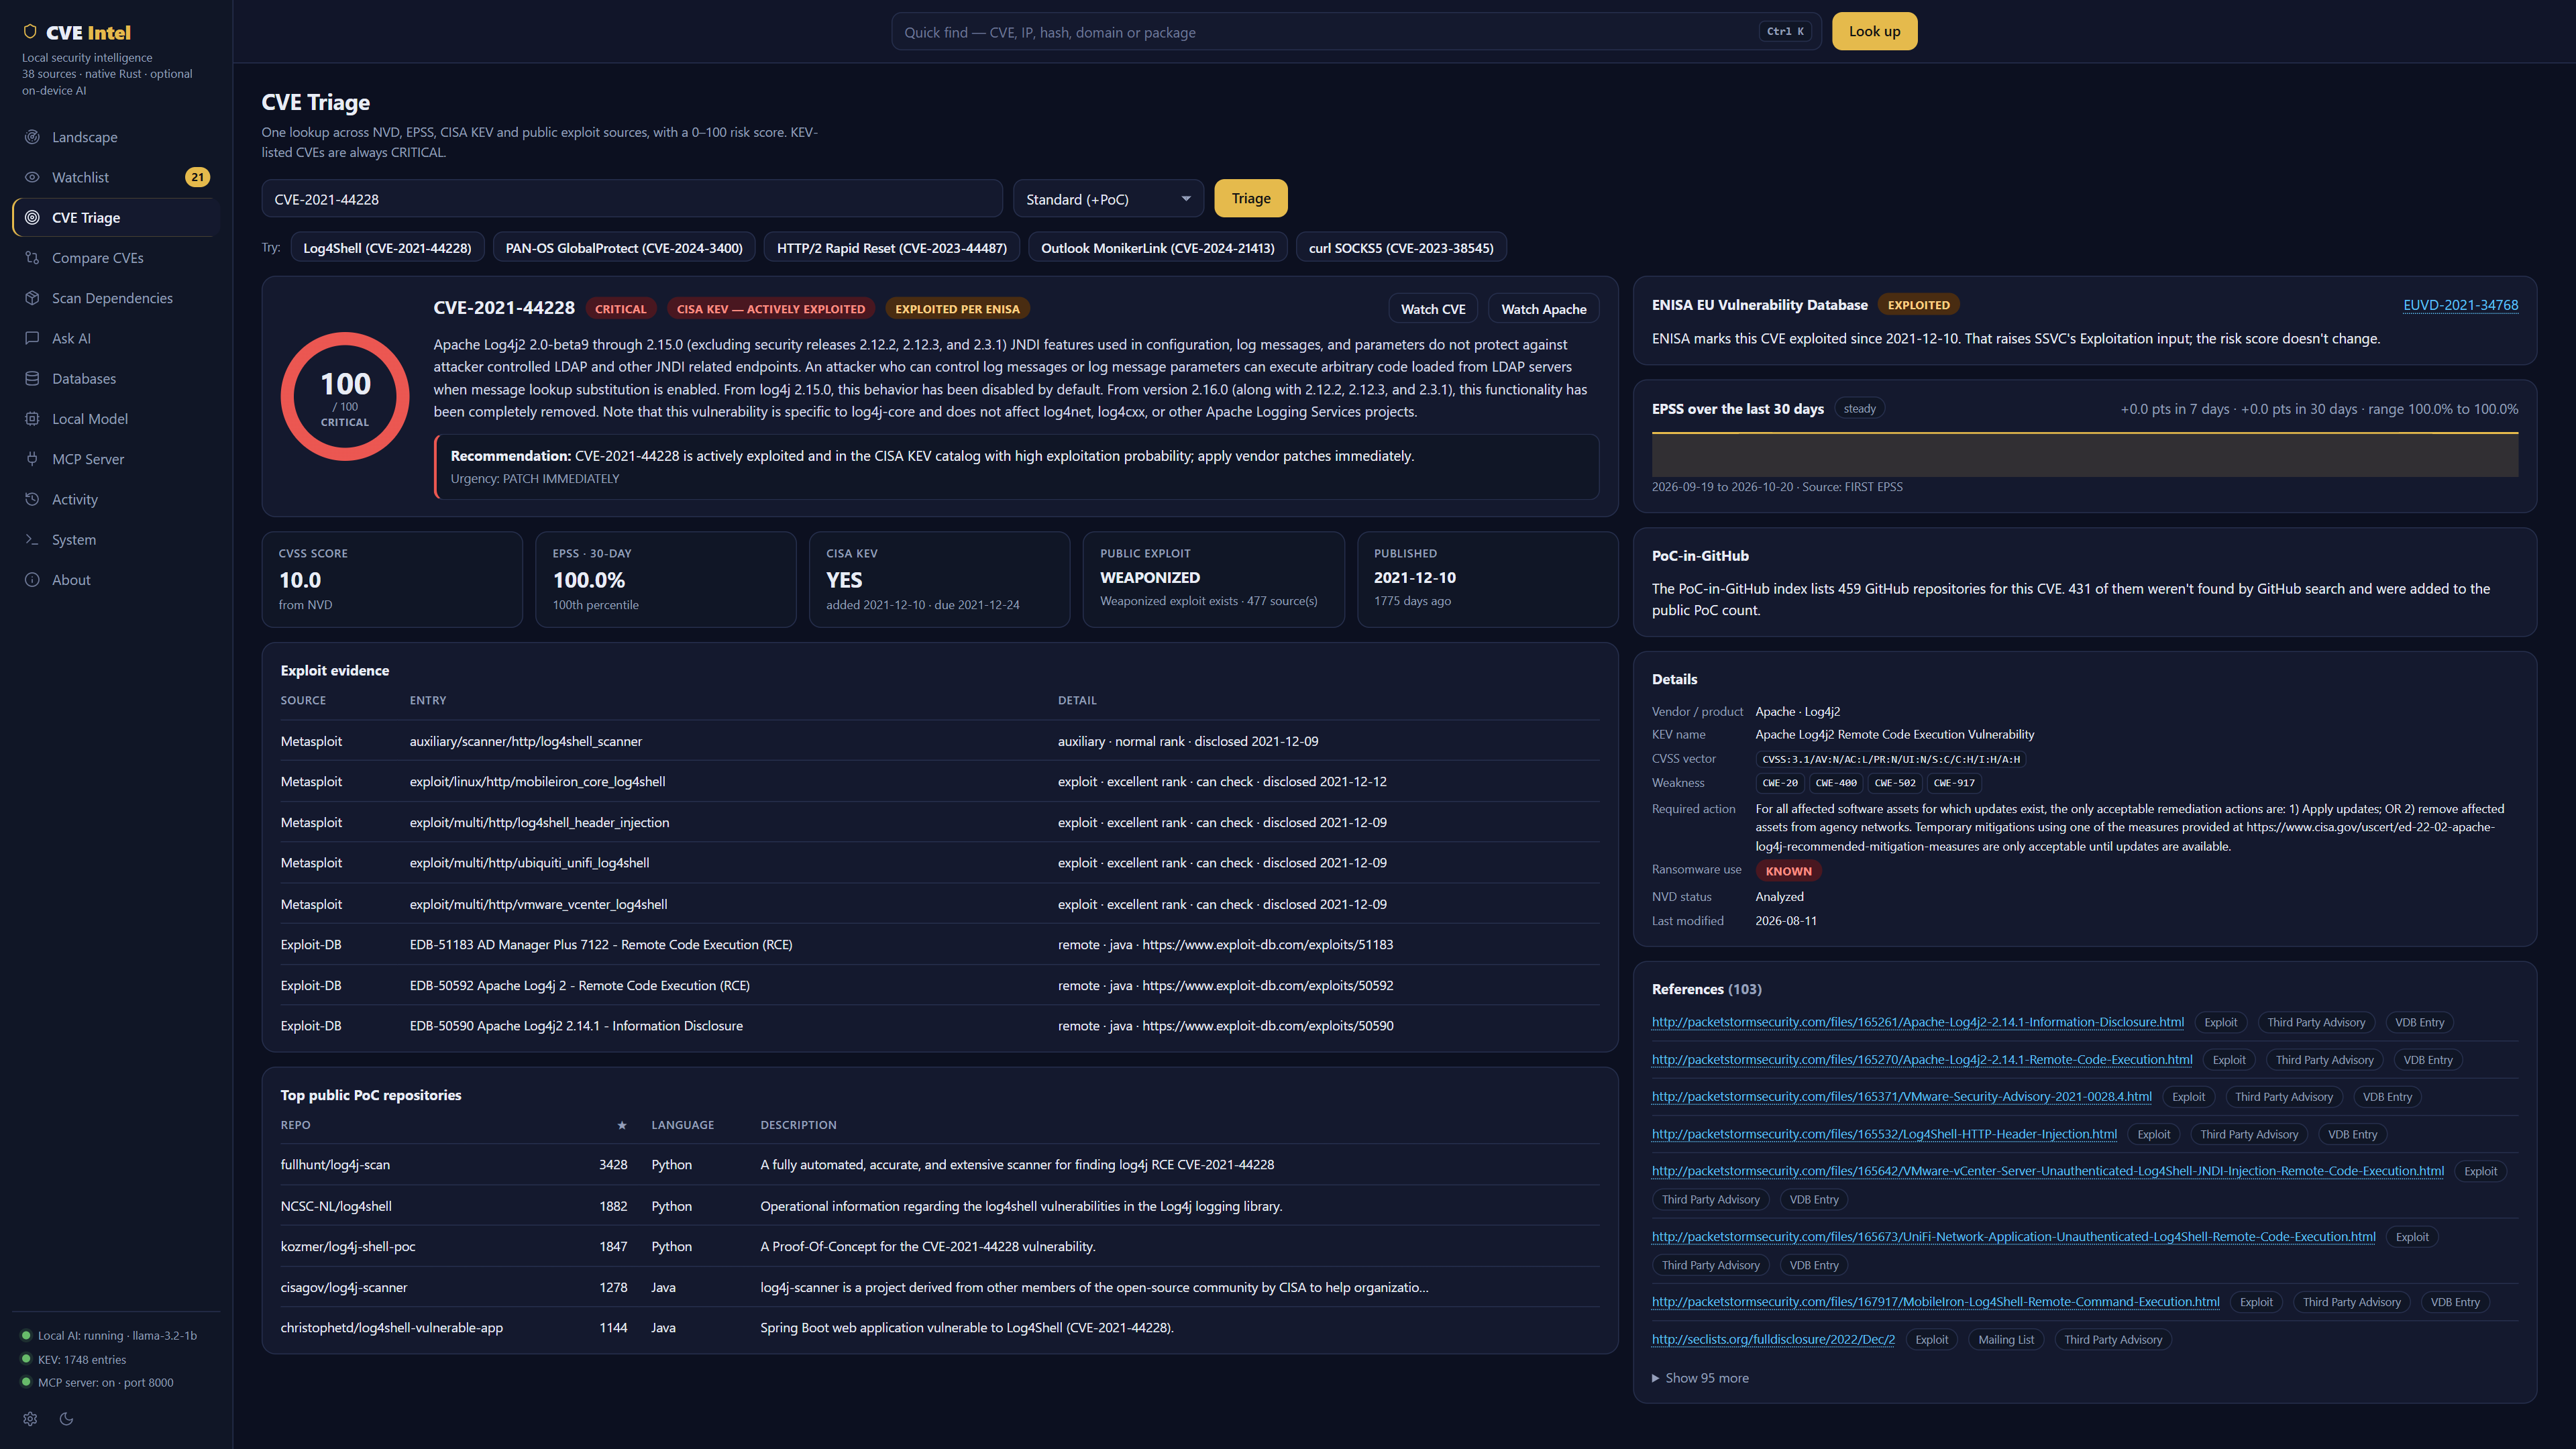Focus the Quick find search field
Image resolution: width=2576 pixels, height=1449 pixels.
click(1356, 32)
